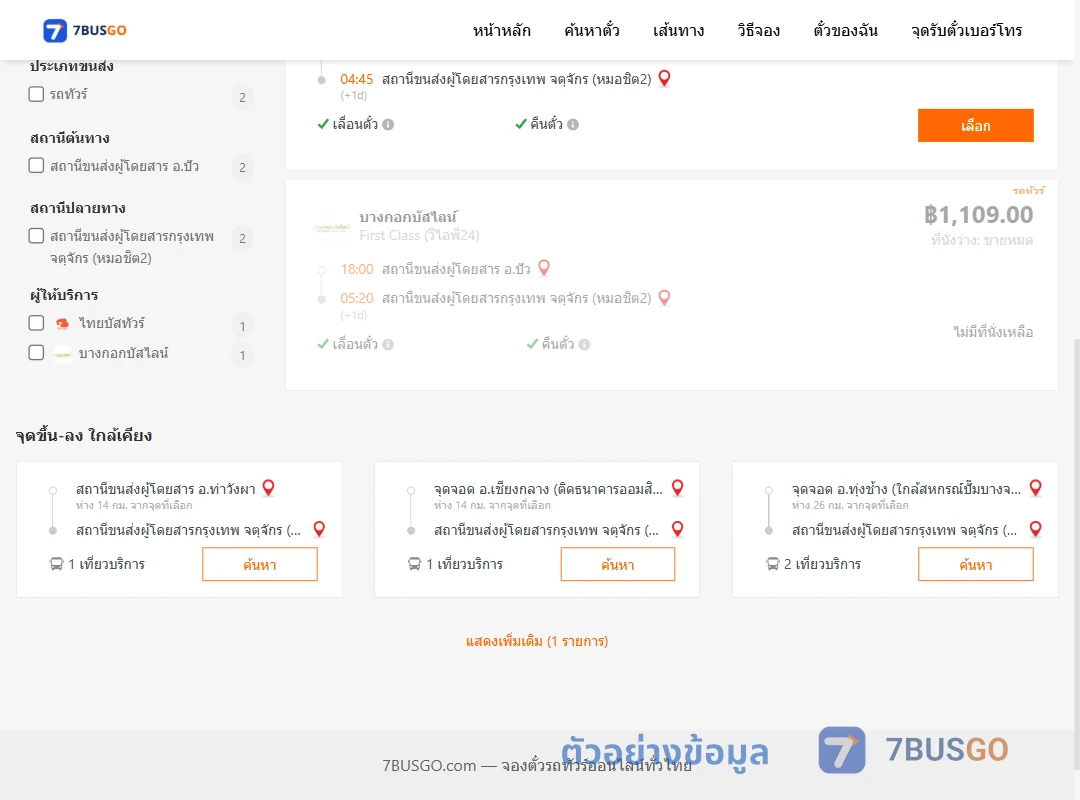
Task: Open destination map pin in อ.เชียงกลาง card
Action: (x=678, y=529)
